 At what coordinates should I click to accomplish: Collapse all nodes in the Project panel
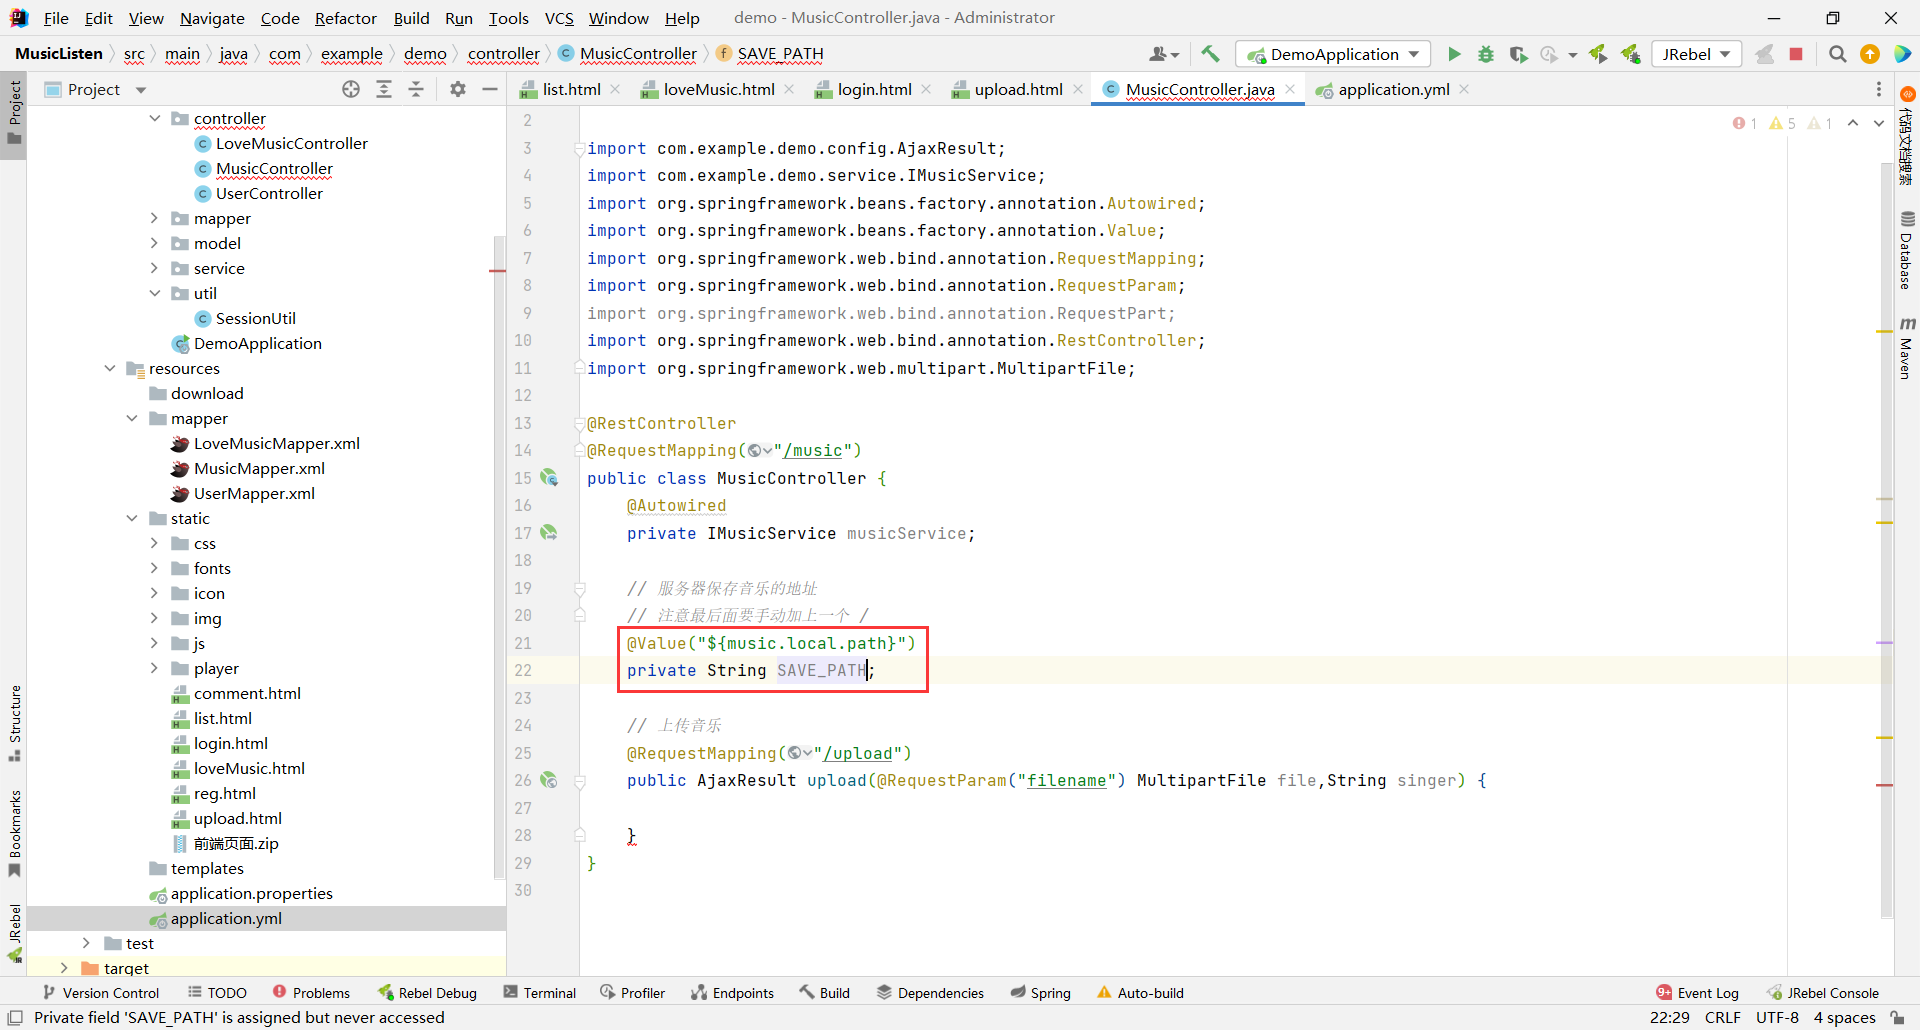[x=416, y=89]
